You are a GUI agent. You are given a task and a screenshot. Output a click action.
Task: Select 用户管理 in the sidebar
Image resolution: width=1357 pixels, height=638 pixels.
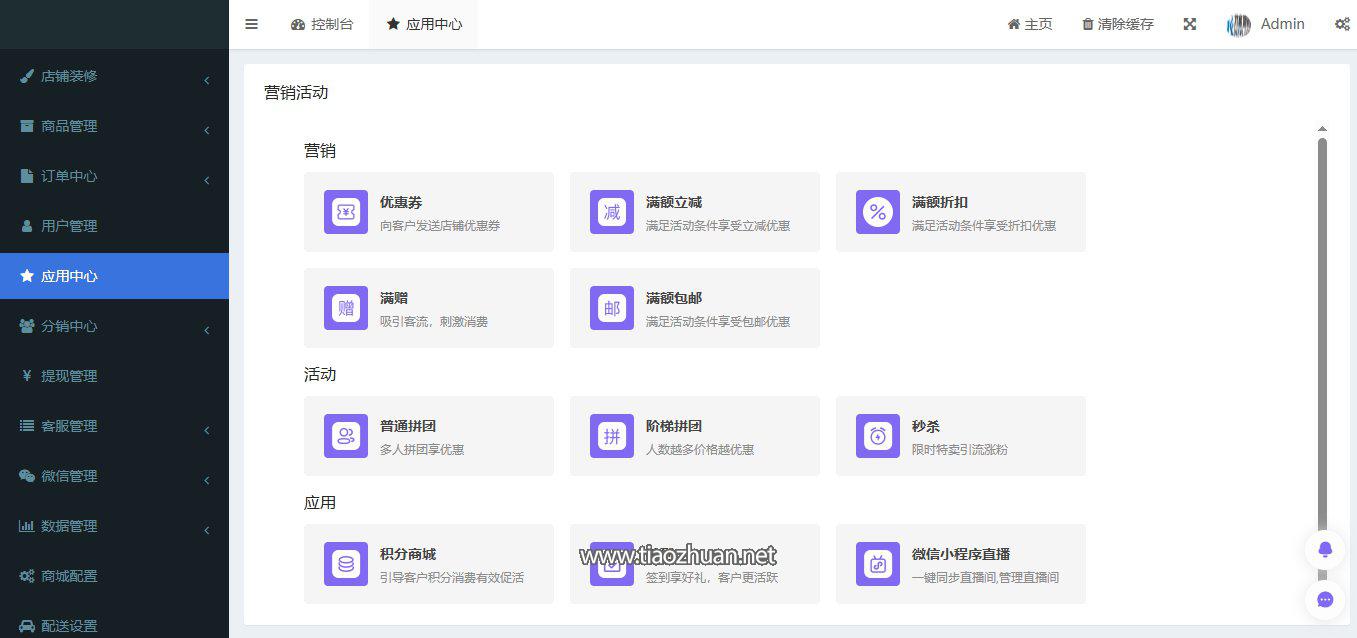click(x=69, y=226)
